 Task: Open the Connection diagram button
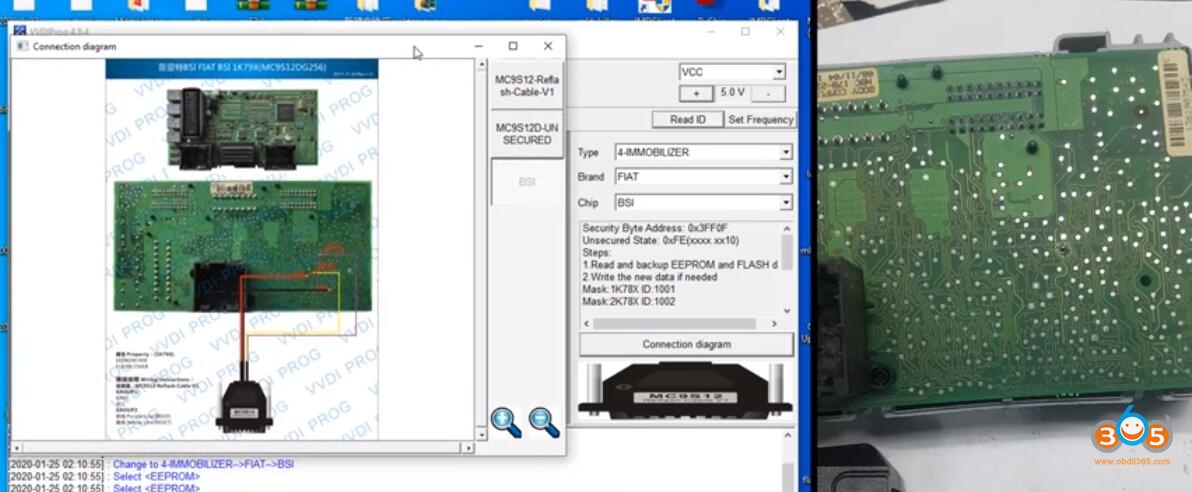click(x=686, y=344)
